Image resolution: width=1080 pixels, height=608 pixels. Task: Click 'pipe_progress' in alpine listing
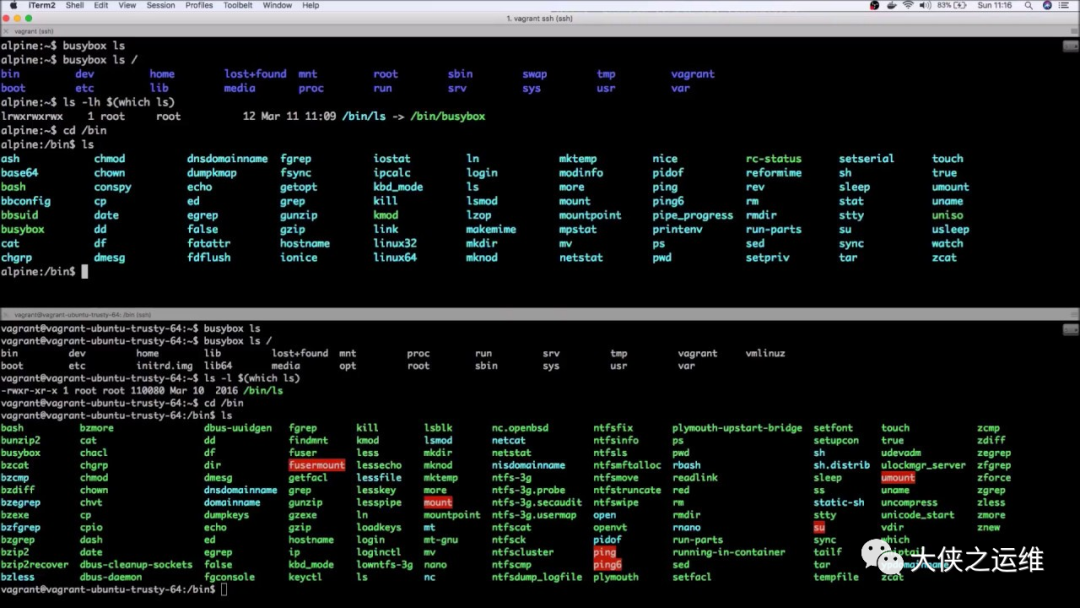pyautogui.click(x=693, y=215)
